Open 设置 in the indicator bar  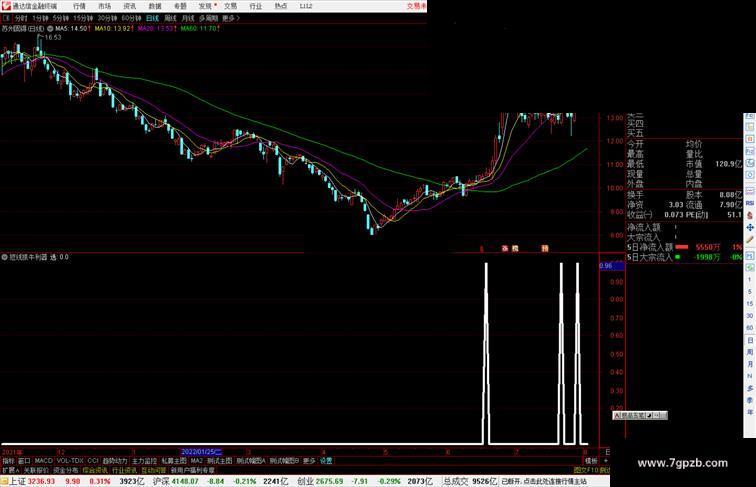326,461
